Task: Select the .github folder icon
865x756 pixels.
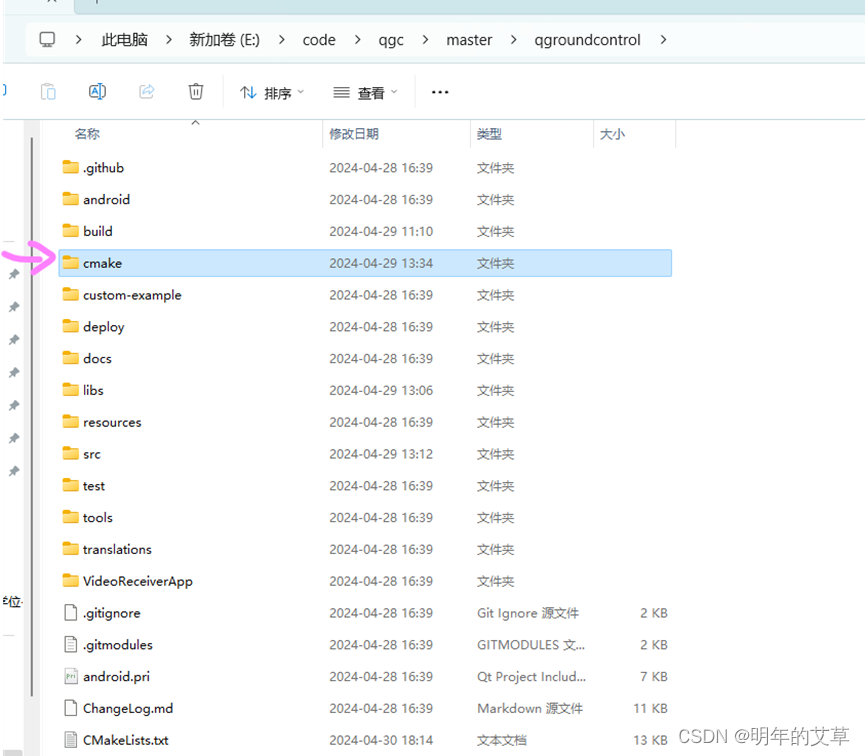Action: (71, 167)
